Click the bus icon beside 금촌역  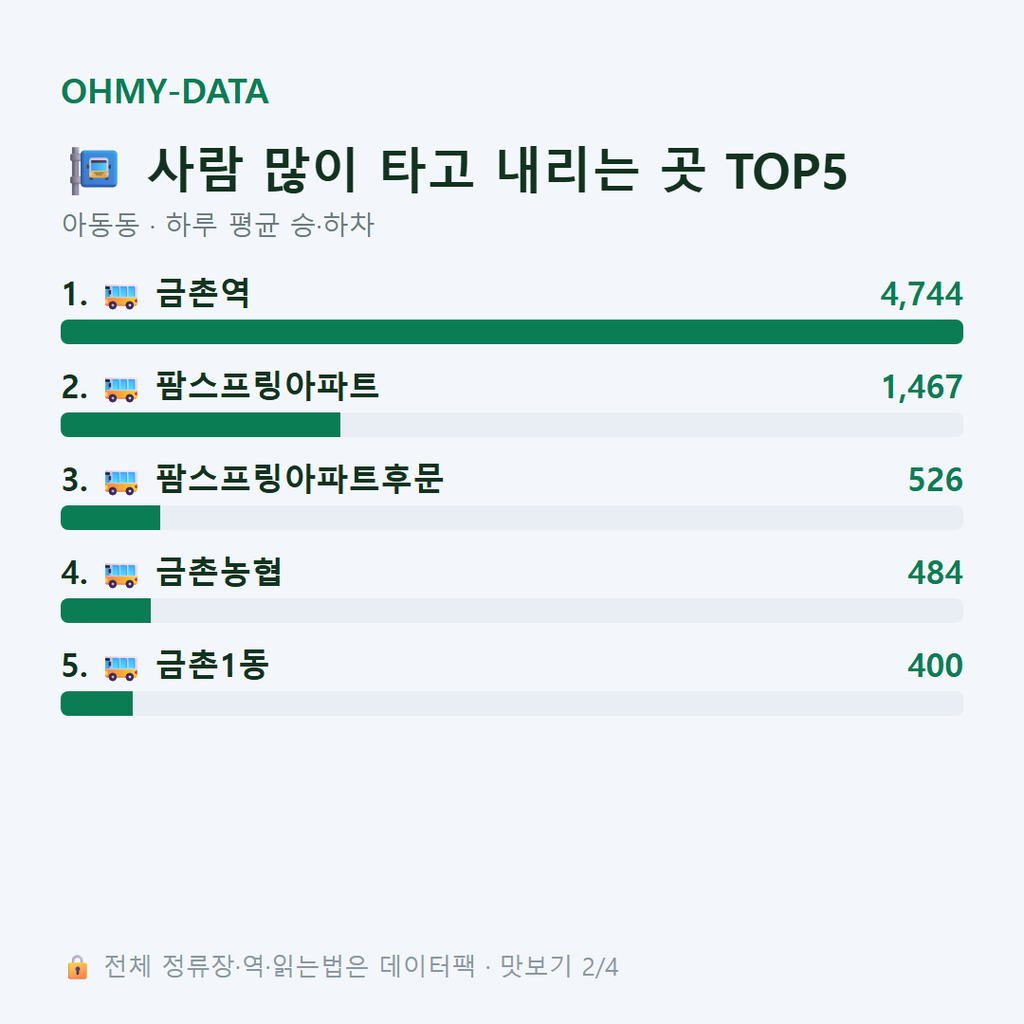121,296
